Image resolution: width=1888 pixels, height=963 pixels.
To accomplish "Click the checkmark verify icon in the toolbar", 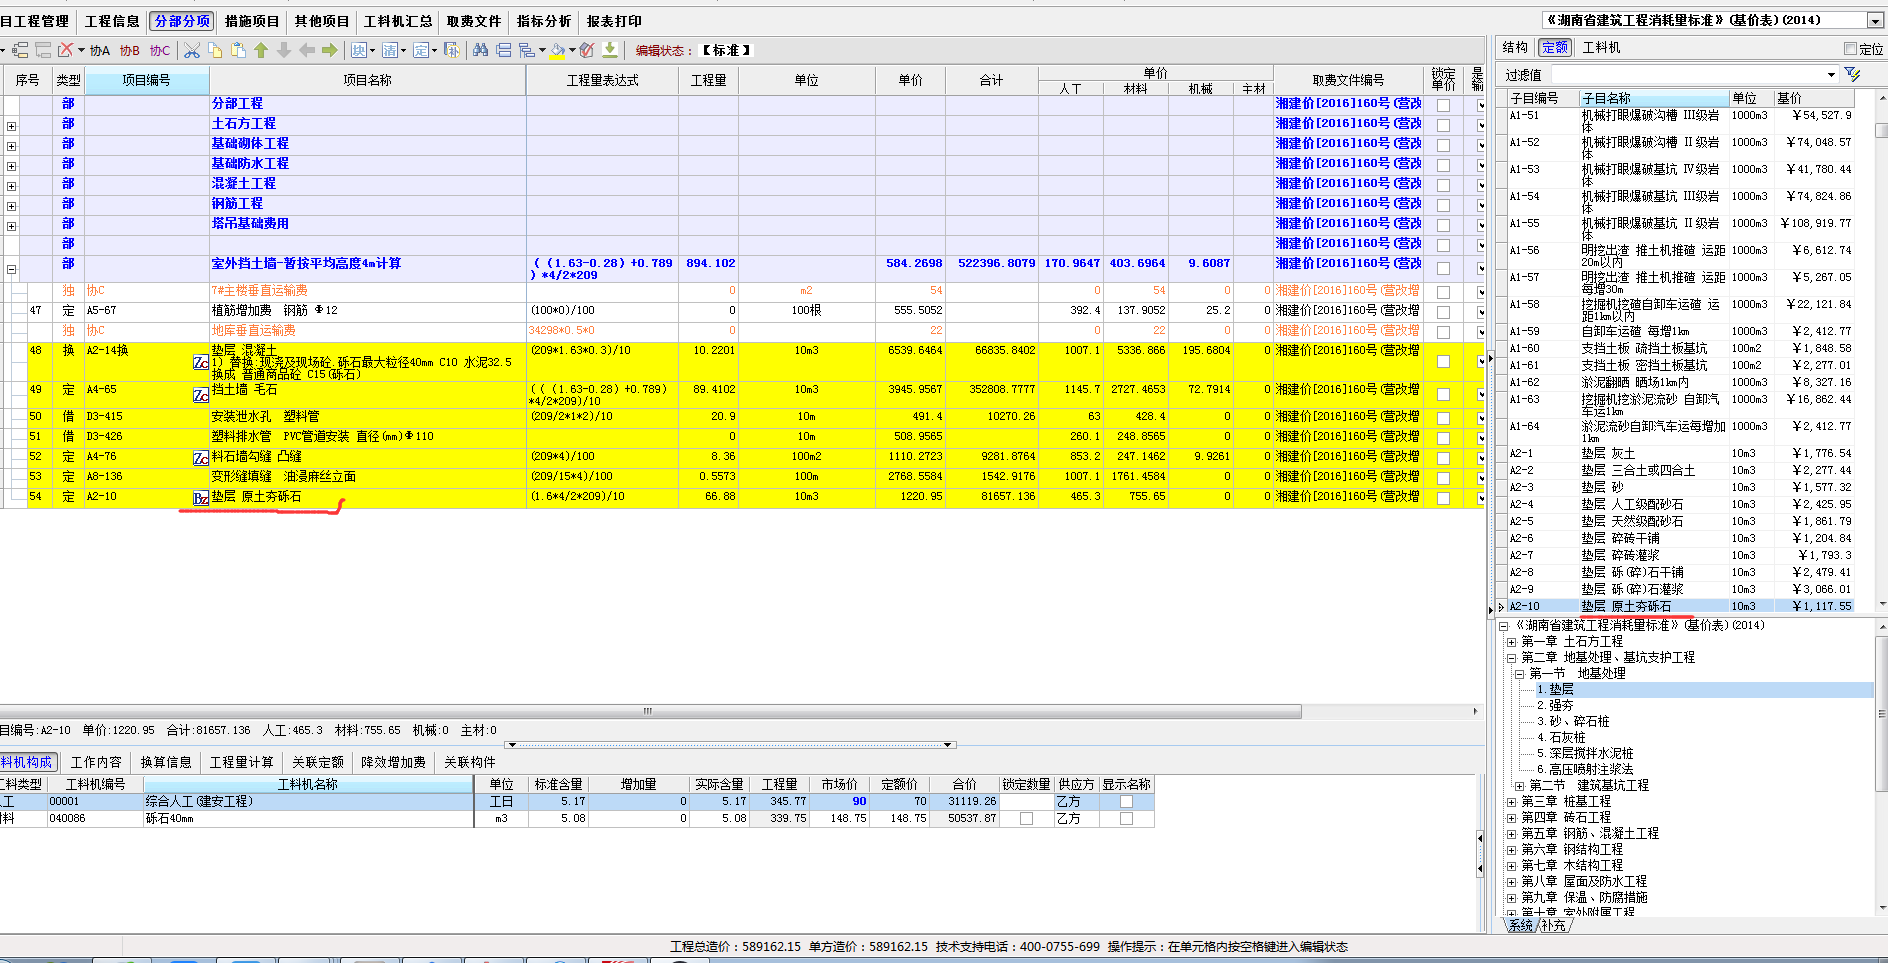I will click(x=587, y=50).
